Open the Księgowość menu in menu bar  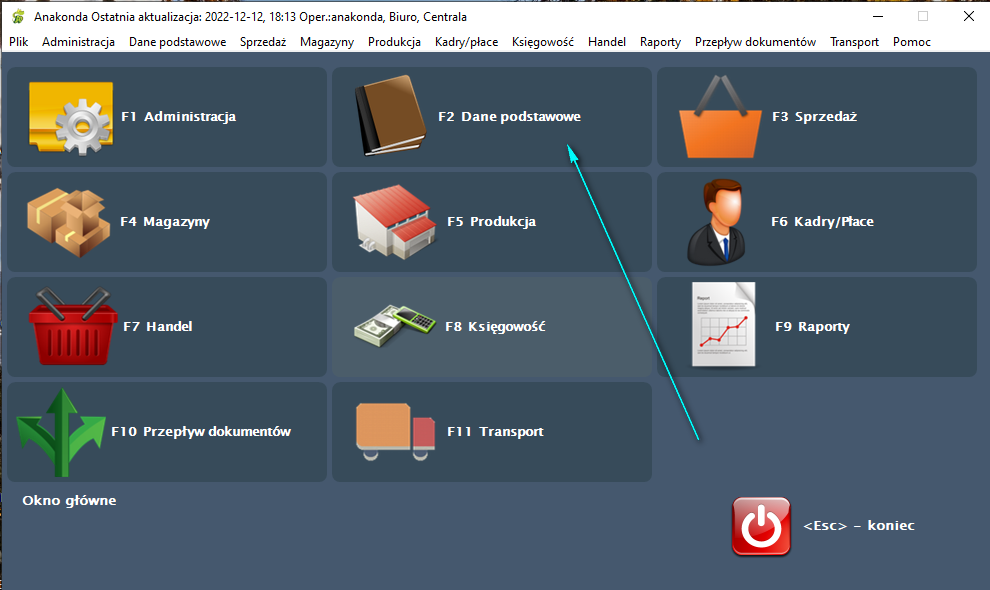(x=542, y=42)
